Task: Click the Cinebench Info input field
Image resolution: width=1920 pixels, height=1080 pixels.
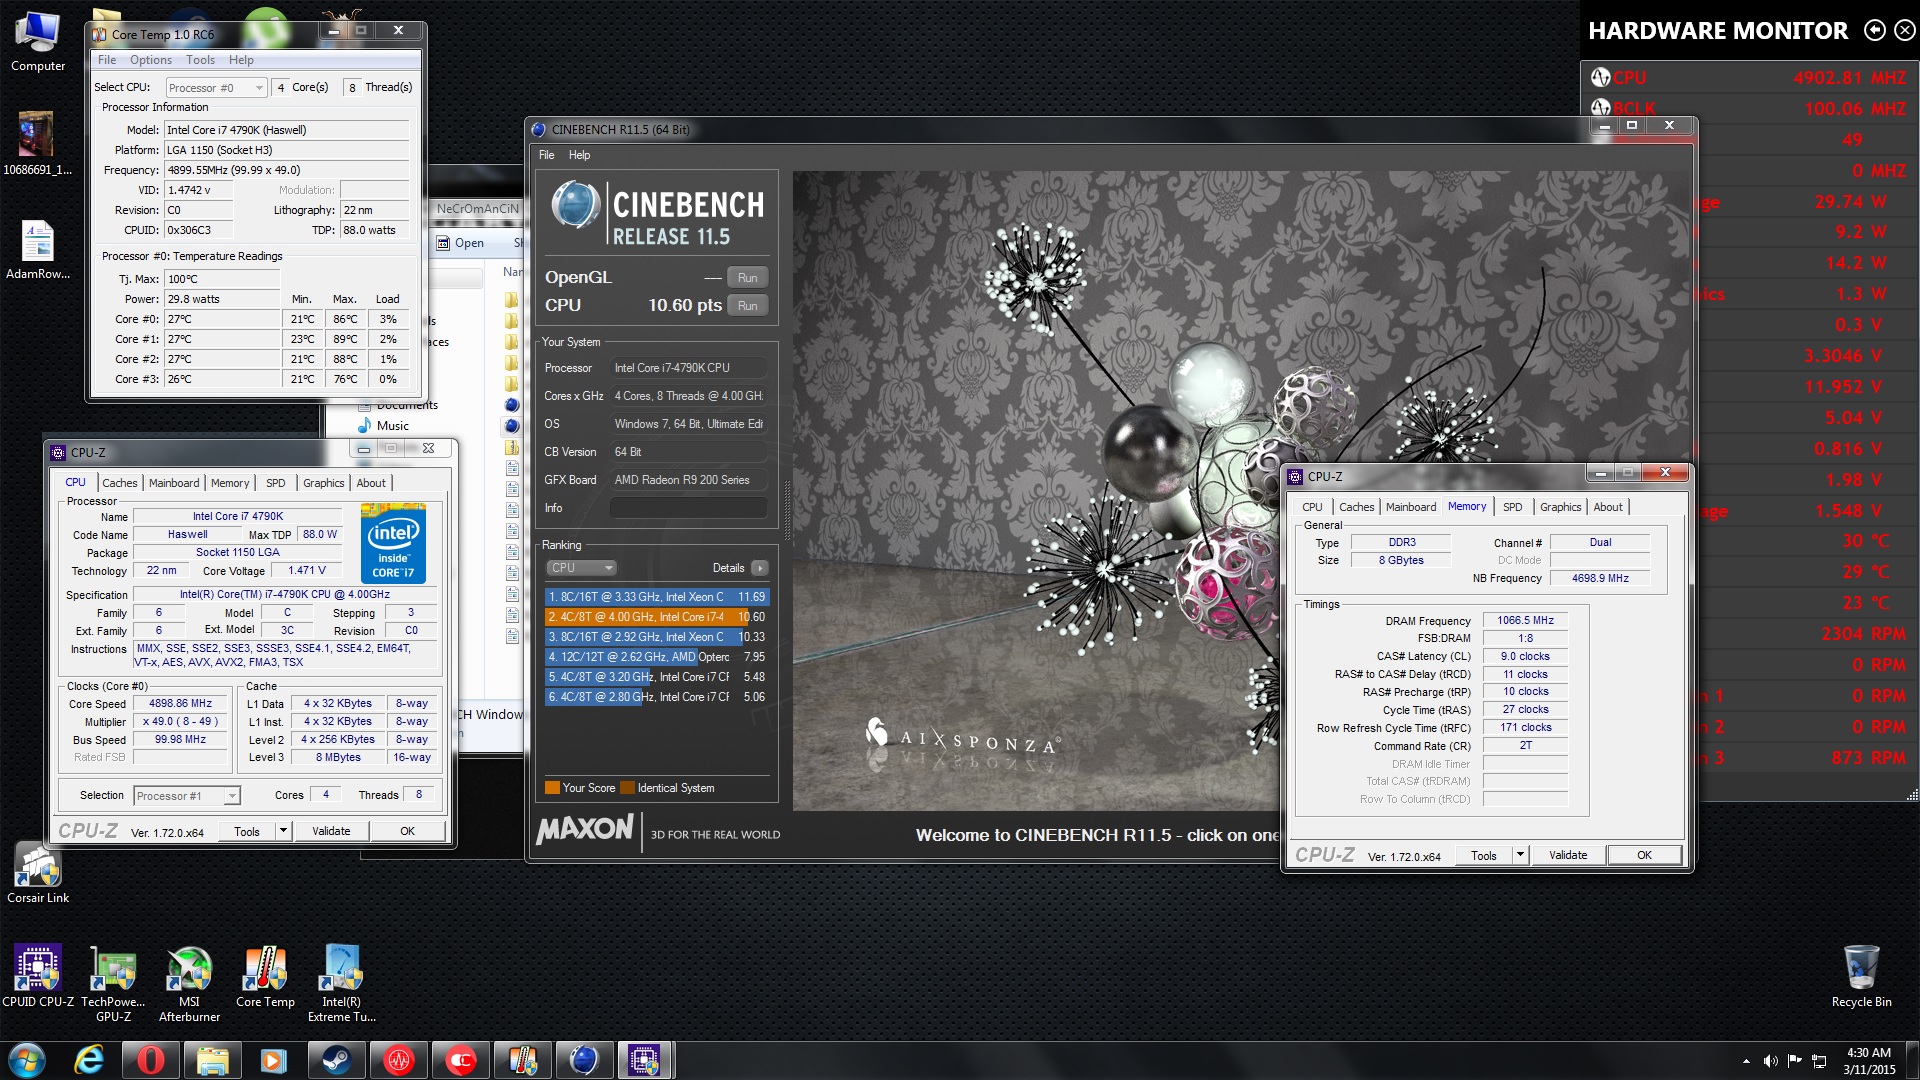Action: tap(688, 508)
